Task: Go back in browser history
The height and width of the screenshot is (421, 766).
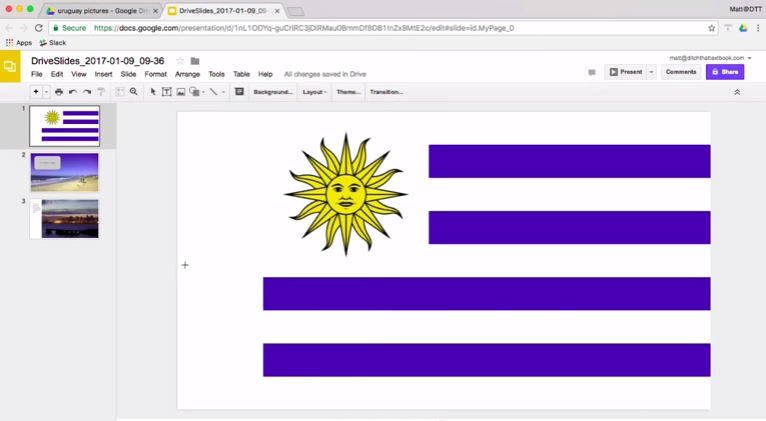Action: coord(9,28)
